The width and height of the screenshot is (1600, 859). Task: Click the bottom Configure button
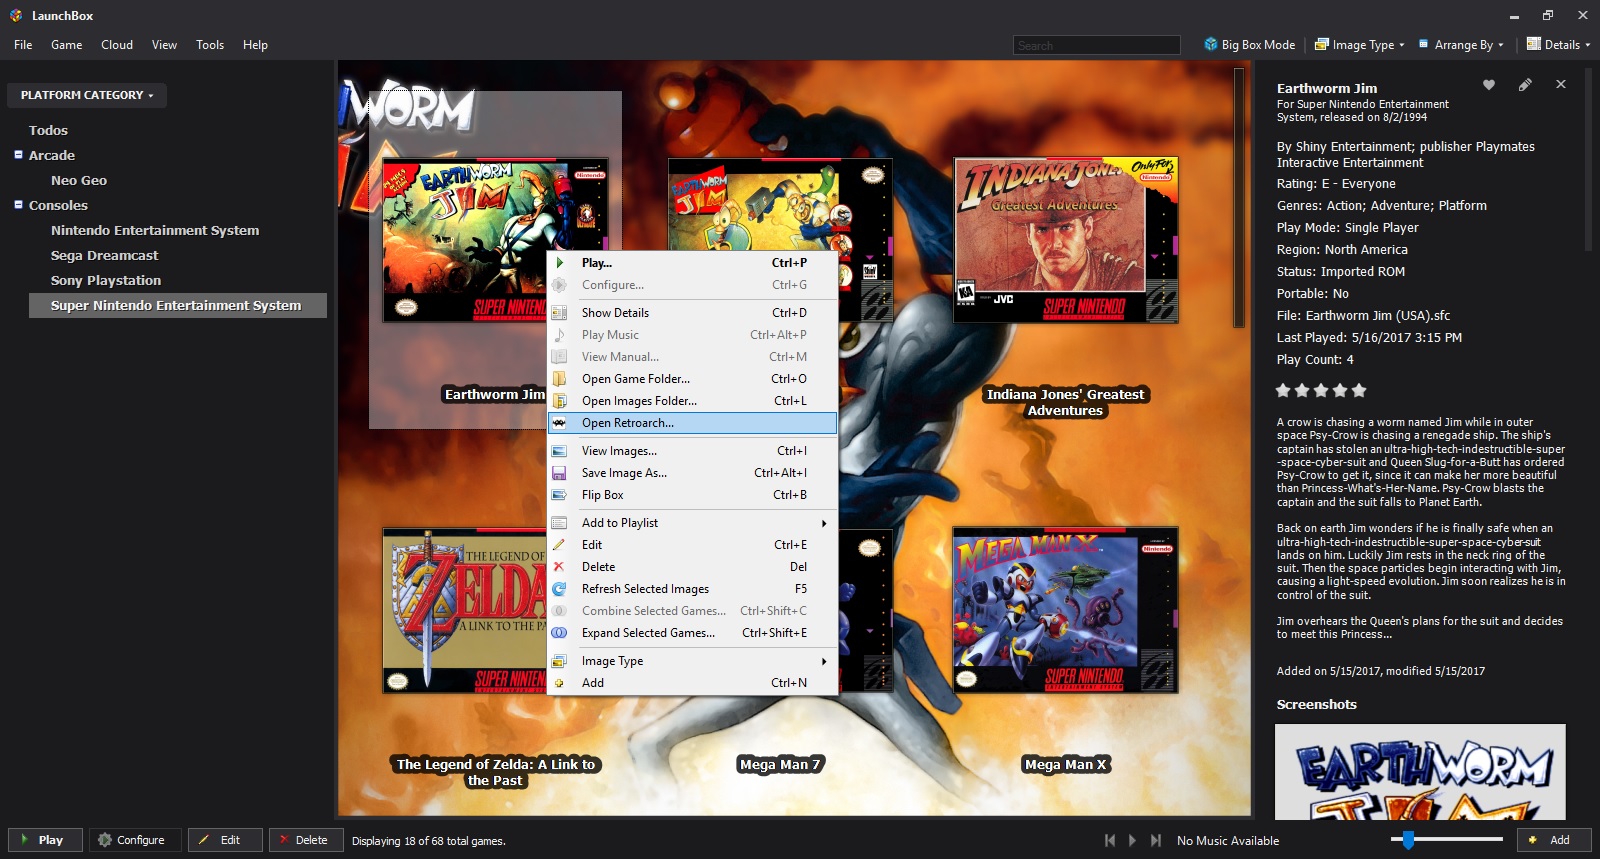tap(135, 840)
